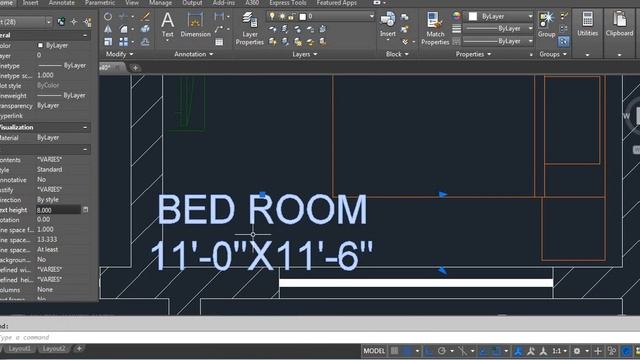Viewport: 640px width, 360px height.
Task: Switch to the View ribbon tab
Action: tap(132, 3)
